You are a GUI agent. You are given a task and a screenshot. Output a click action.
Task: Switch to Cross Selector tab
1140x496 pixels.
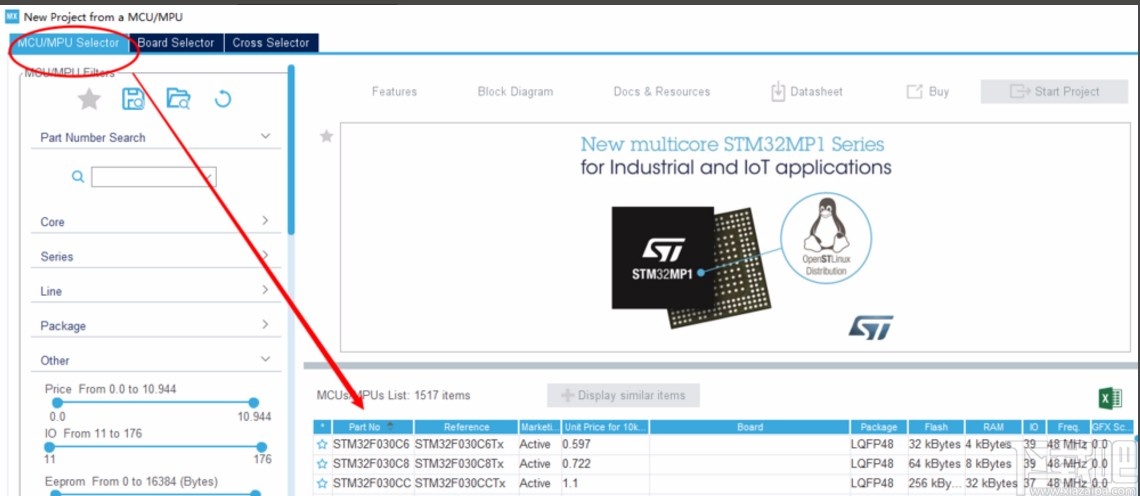pos(271,43)
